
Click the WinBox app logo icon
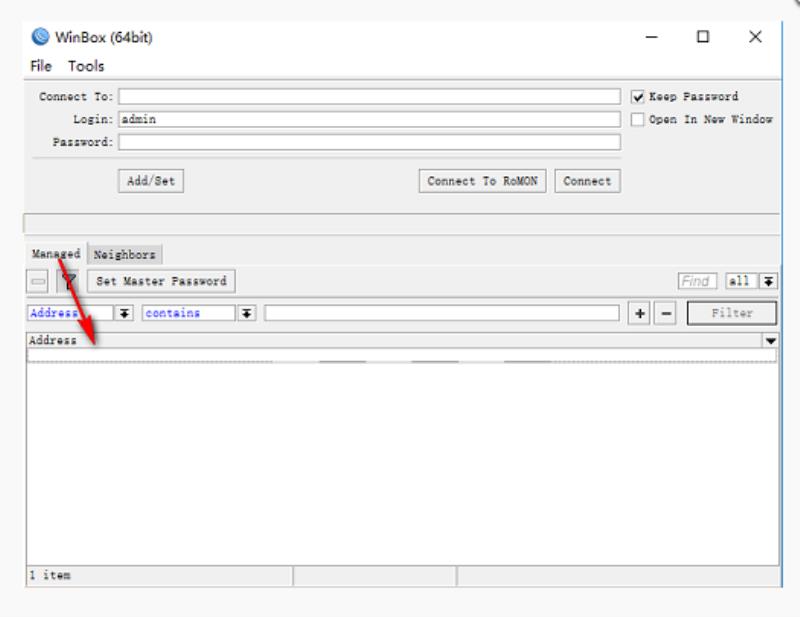pyautogui.click(x=40, y=37)
